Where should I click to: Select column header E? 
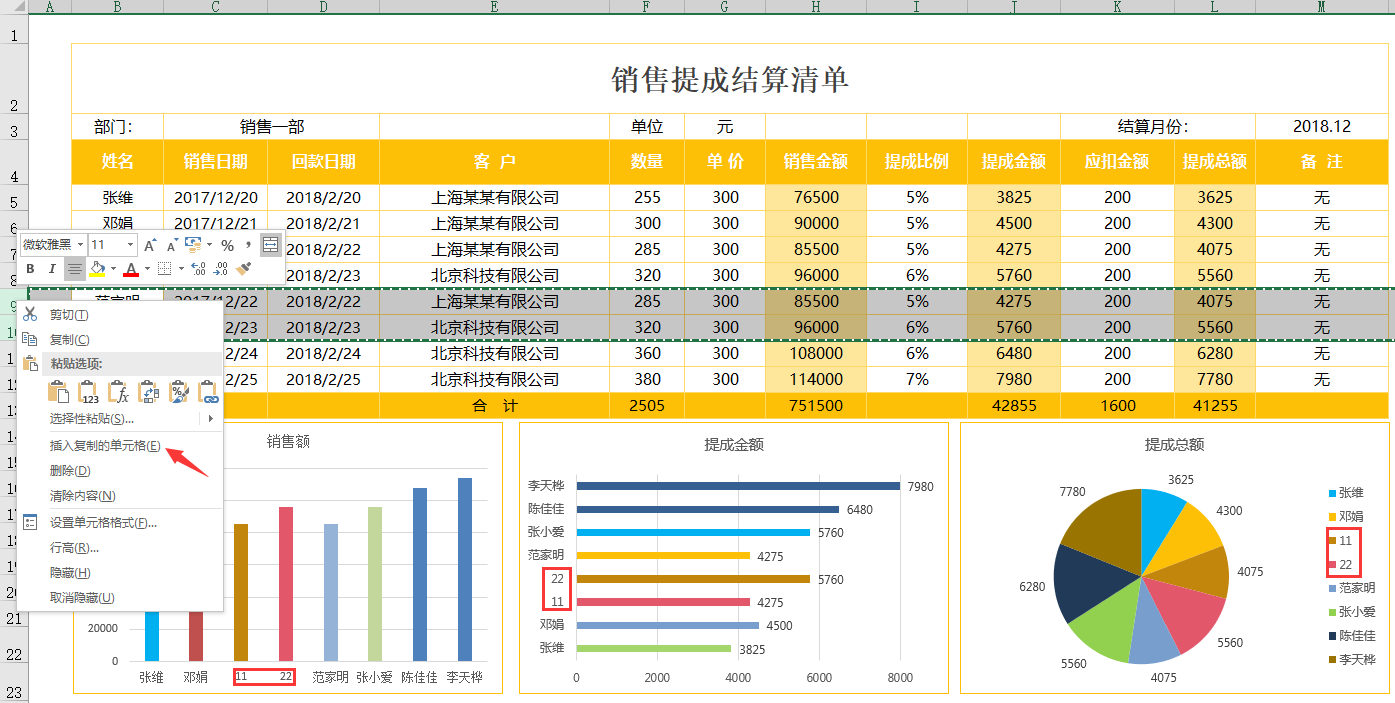pyautogui.click(x=494, y=7)
